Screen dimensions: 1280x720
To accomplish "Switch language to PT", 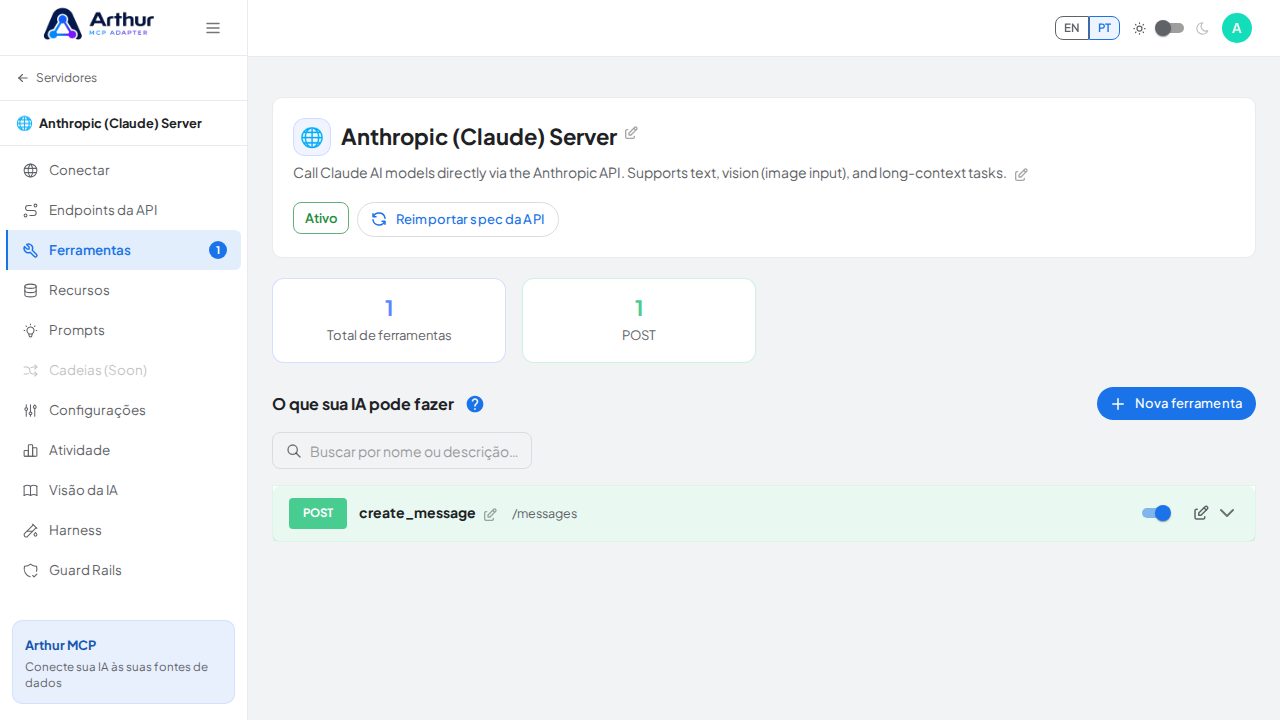I will pos(1104,28).
